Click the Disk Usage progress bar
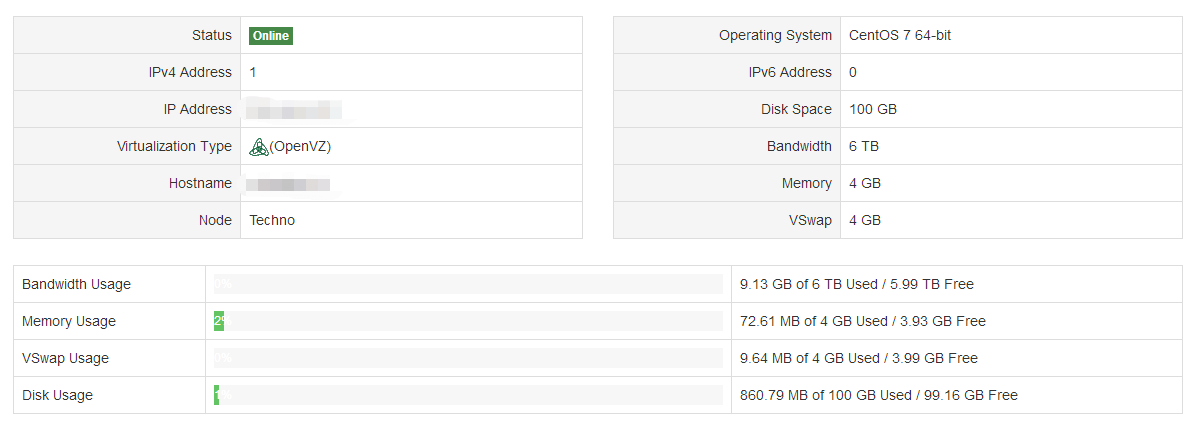 click(468, 395)
